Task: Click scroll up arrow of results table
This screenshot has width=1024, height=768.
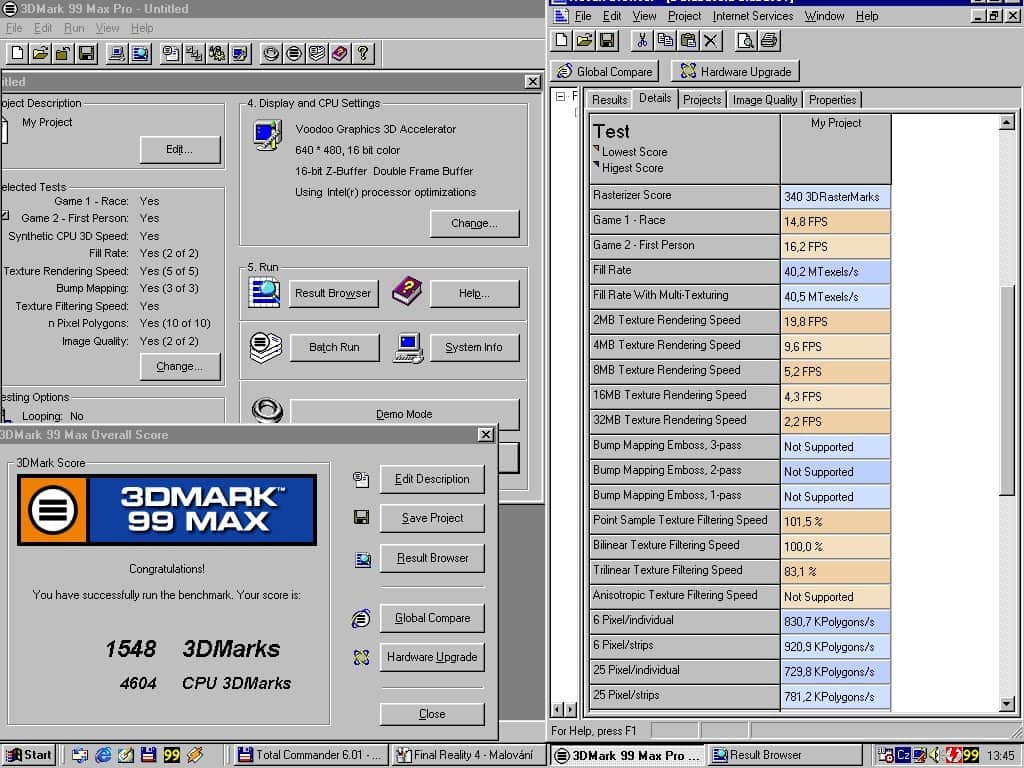Action: [x=1006, y=122]
